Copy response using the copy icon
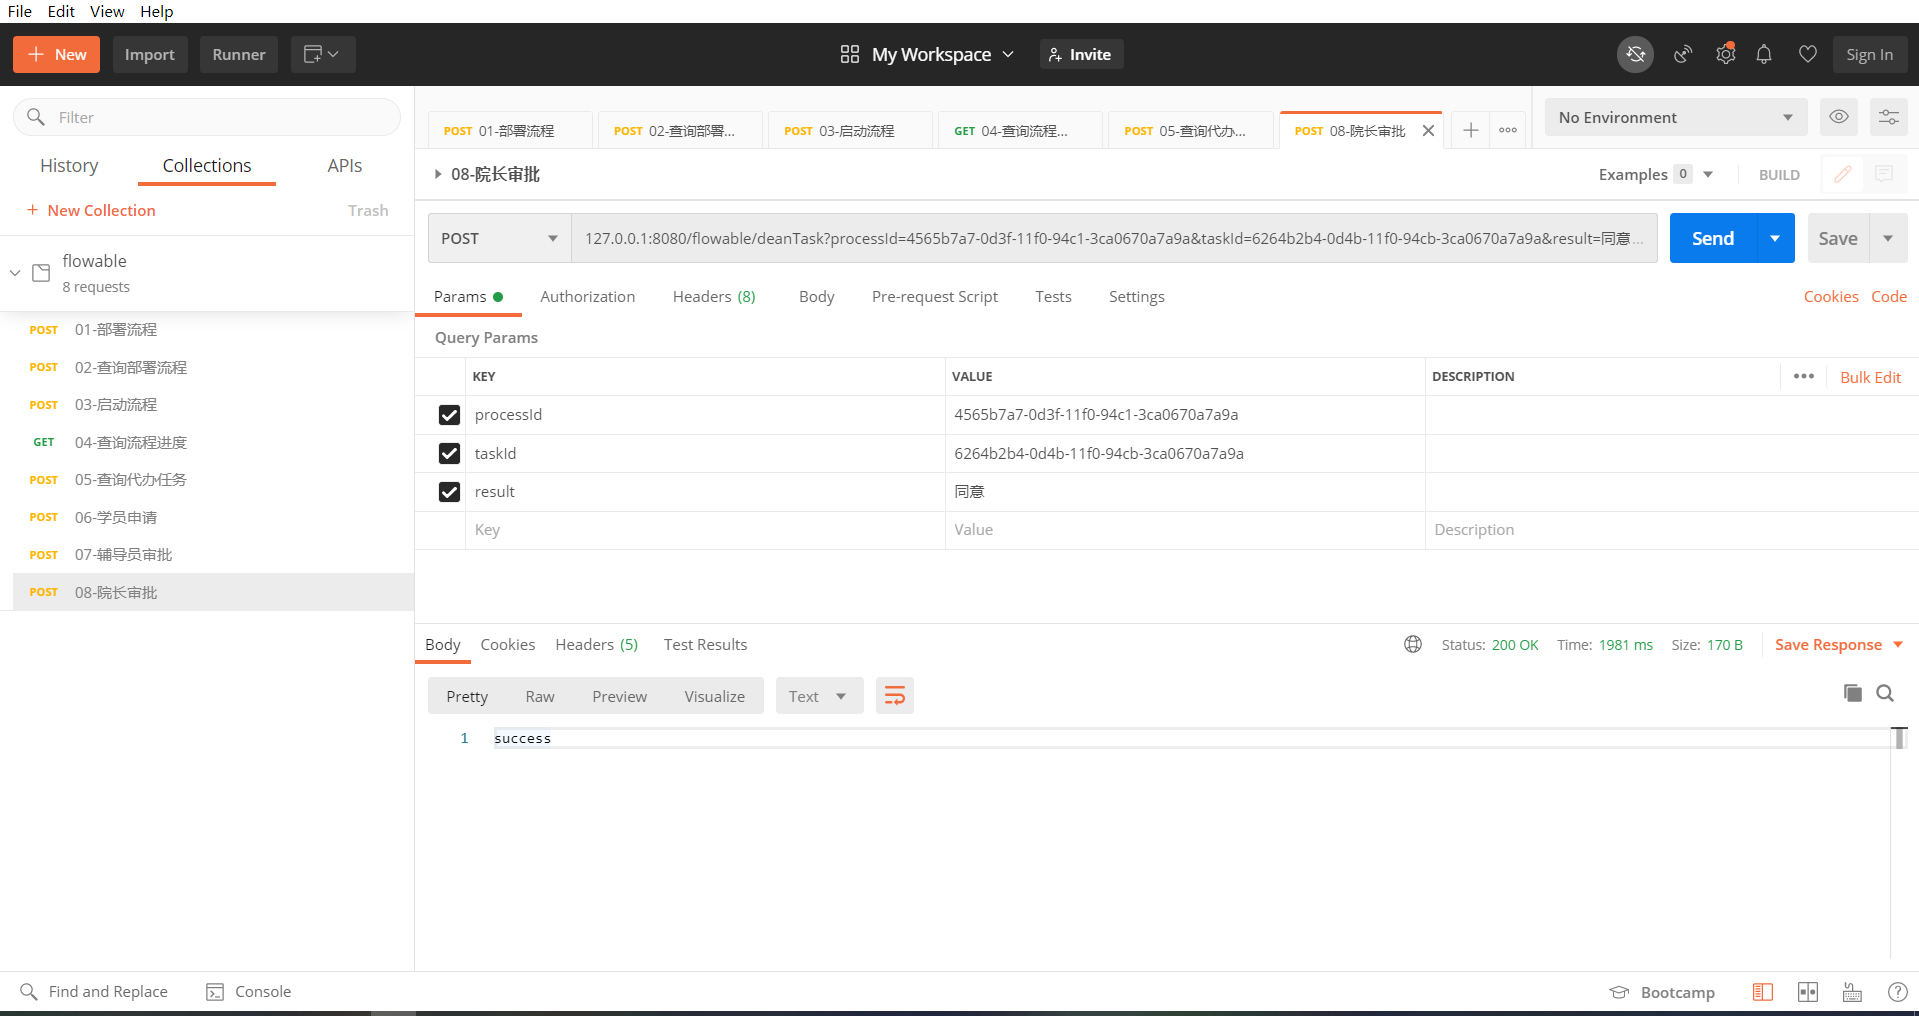Screen dimensions: 1919x1016 click(1852, 693)
